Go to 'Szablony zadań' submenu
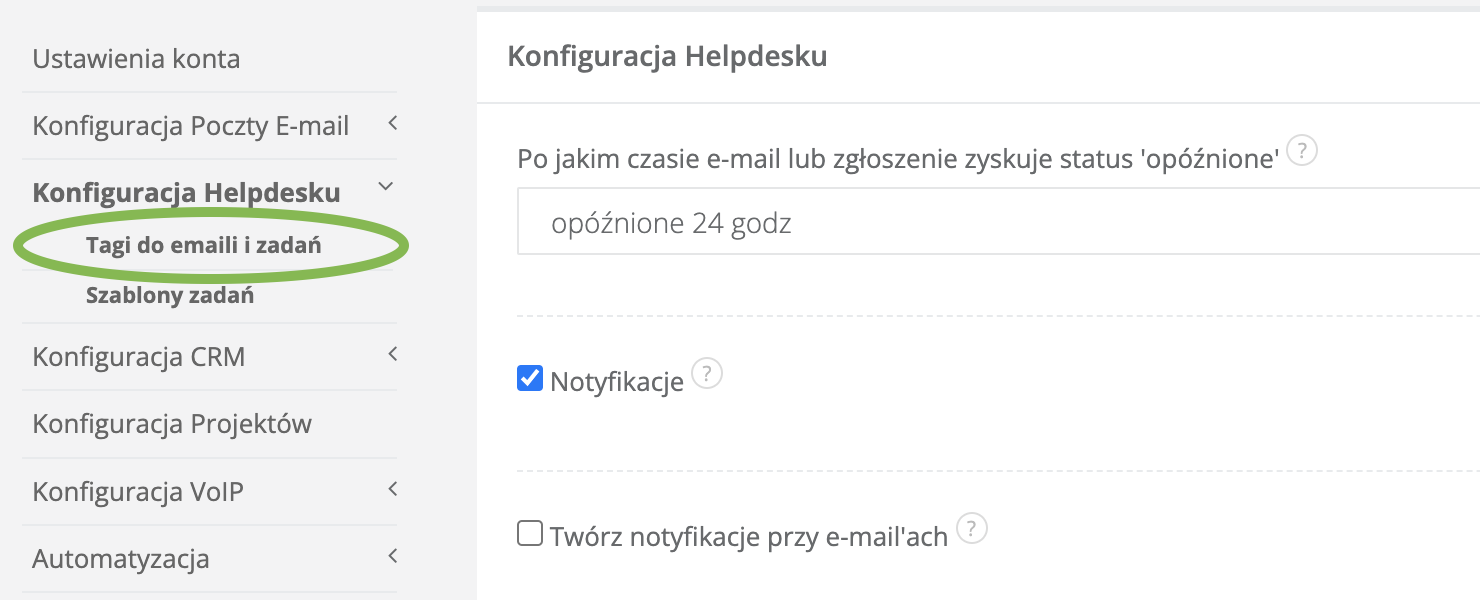Viewport: 1480px width, 600px height. [170, 296]
